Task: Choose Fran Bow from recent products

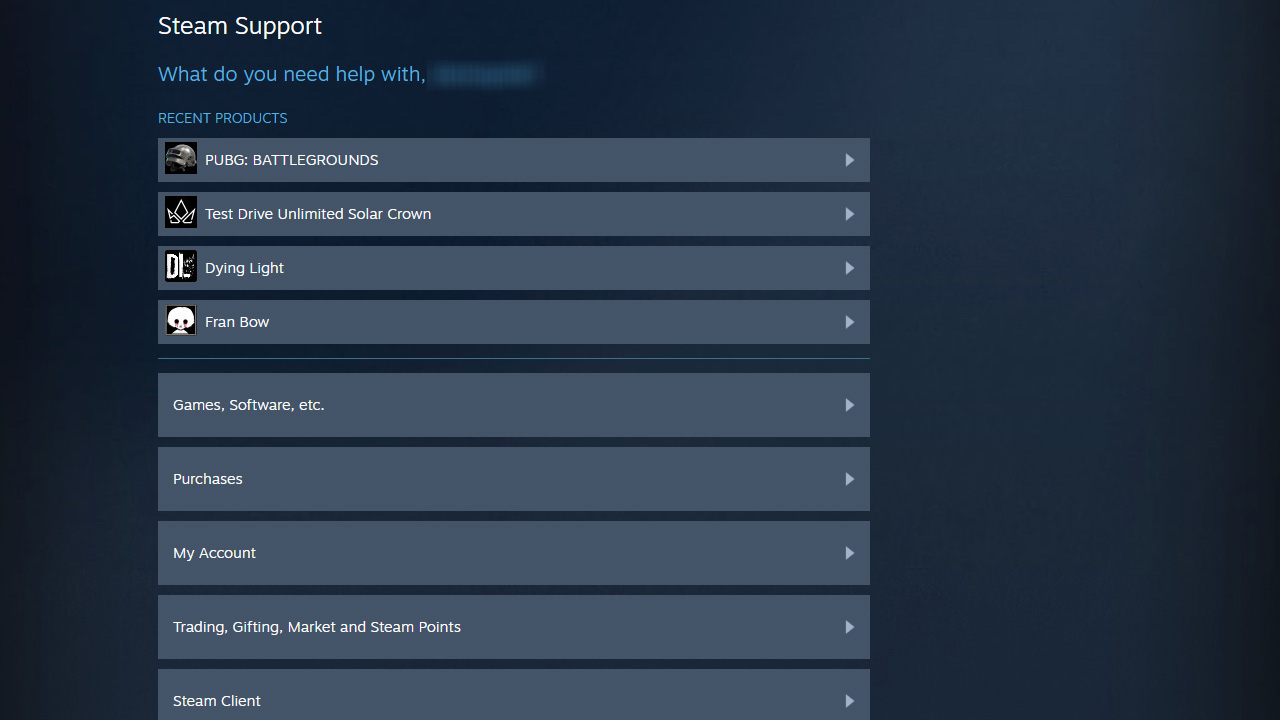Action: tap(237, 322)
